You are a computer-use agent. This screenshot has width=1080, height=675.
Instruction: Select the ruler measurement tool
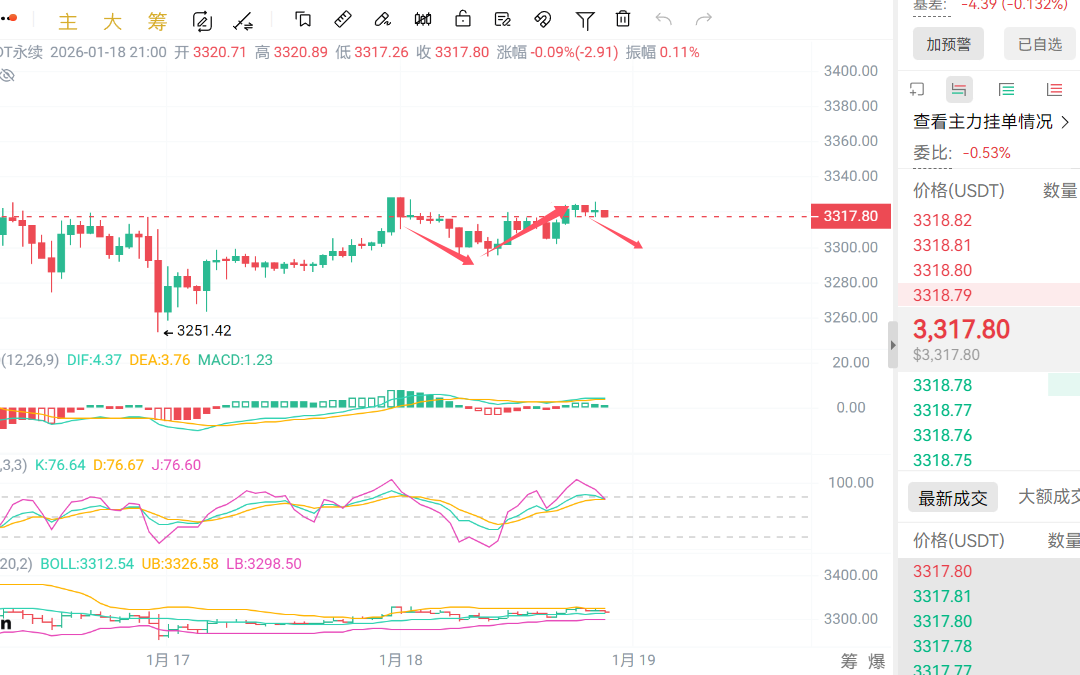[x=342, y=19]
